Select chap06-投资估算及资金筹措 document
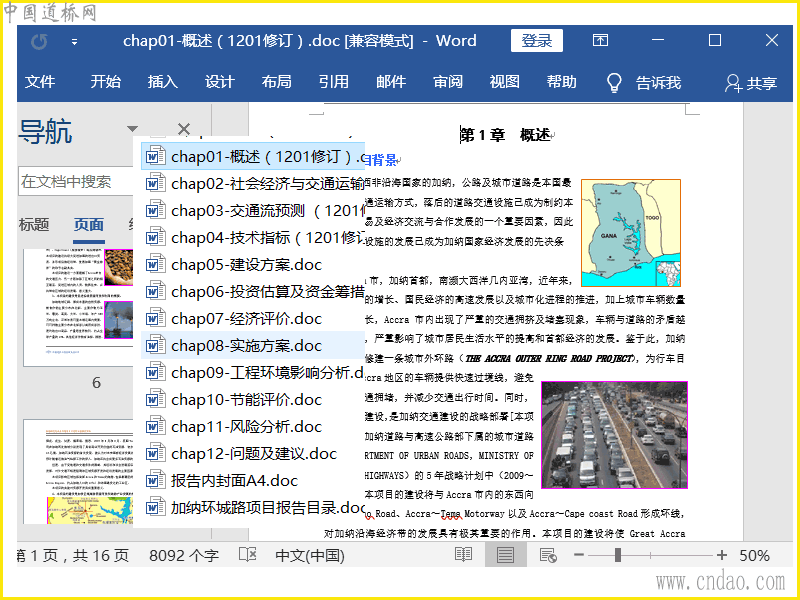The height and width of the screenshot is (600, 800). coord(253,291)
